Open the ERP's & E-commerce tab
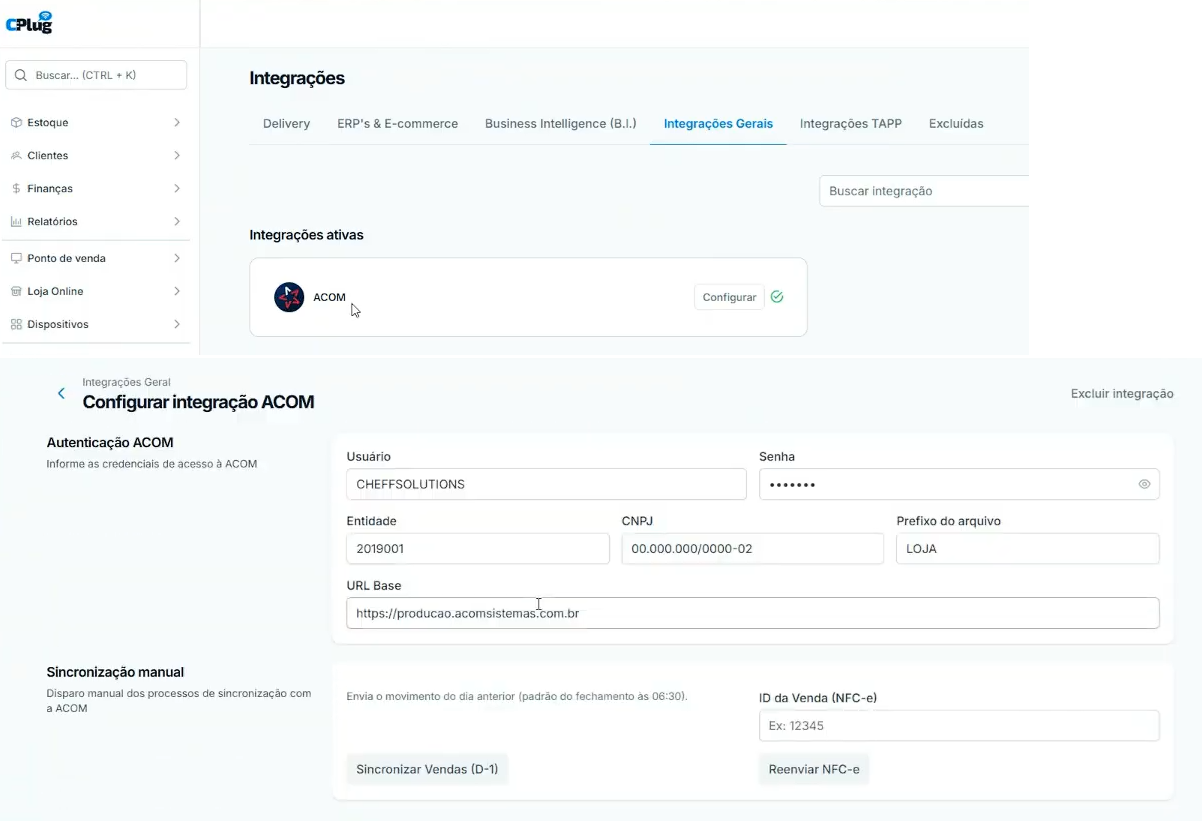Viewport: 1202px width, 821px height. [397, 124]
